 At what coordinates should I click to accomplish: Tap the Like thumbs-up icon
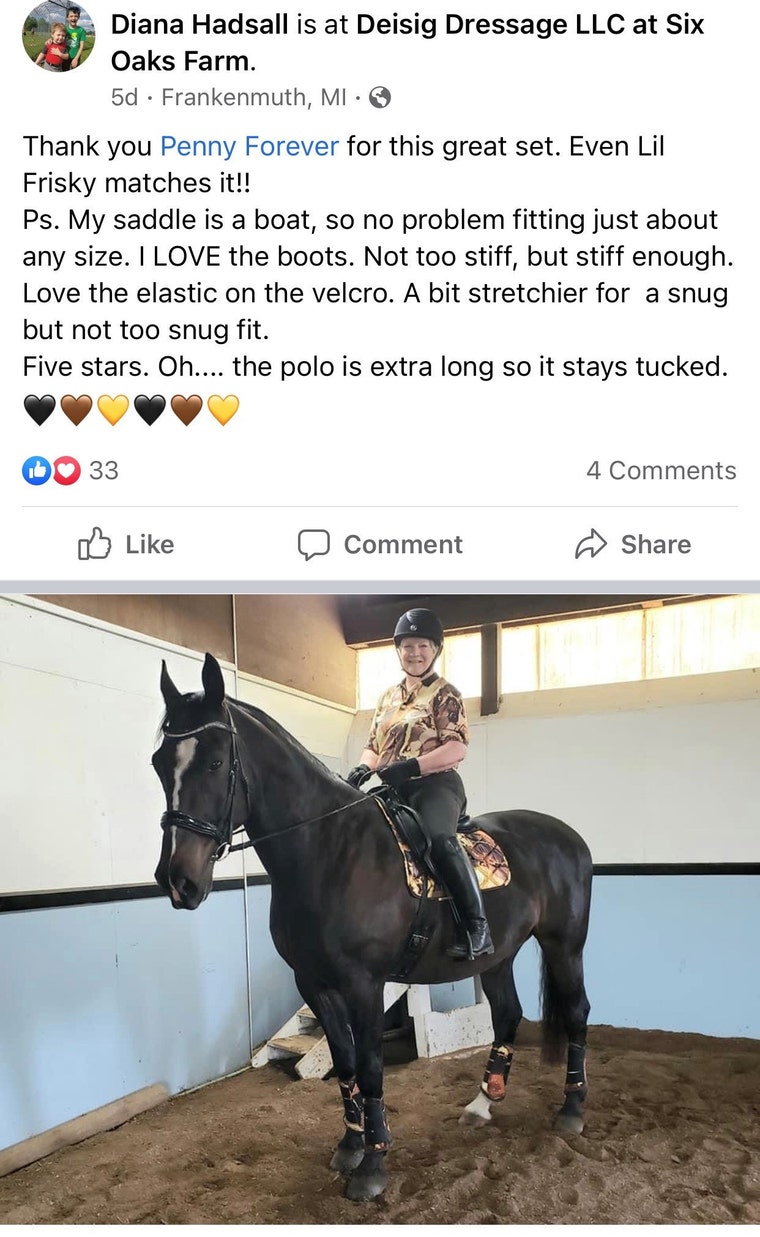94,544
